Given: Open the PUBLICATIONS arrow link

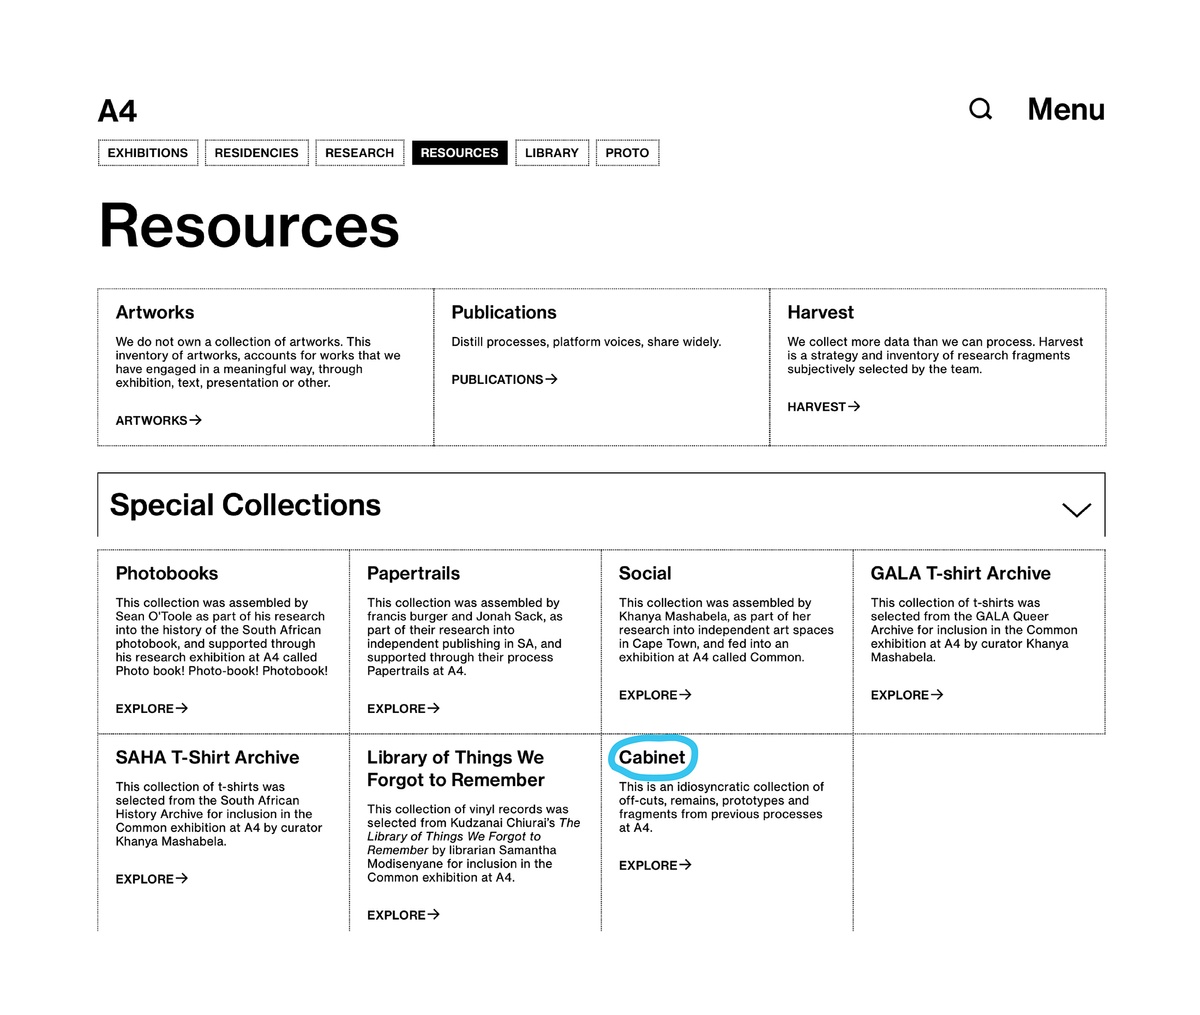Looking at the screenshot, I should coord(504,379).
